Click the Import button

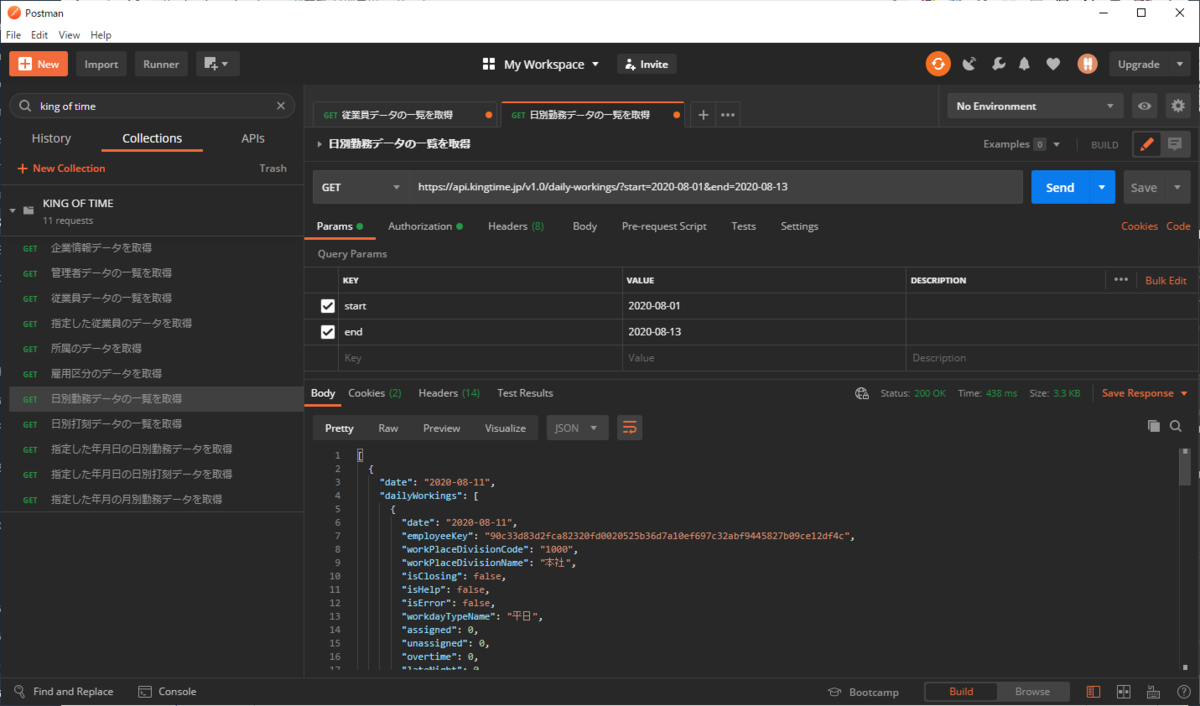101,64
